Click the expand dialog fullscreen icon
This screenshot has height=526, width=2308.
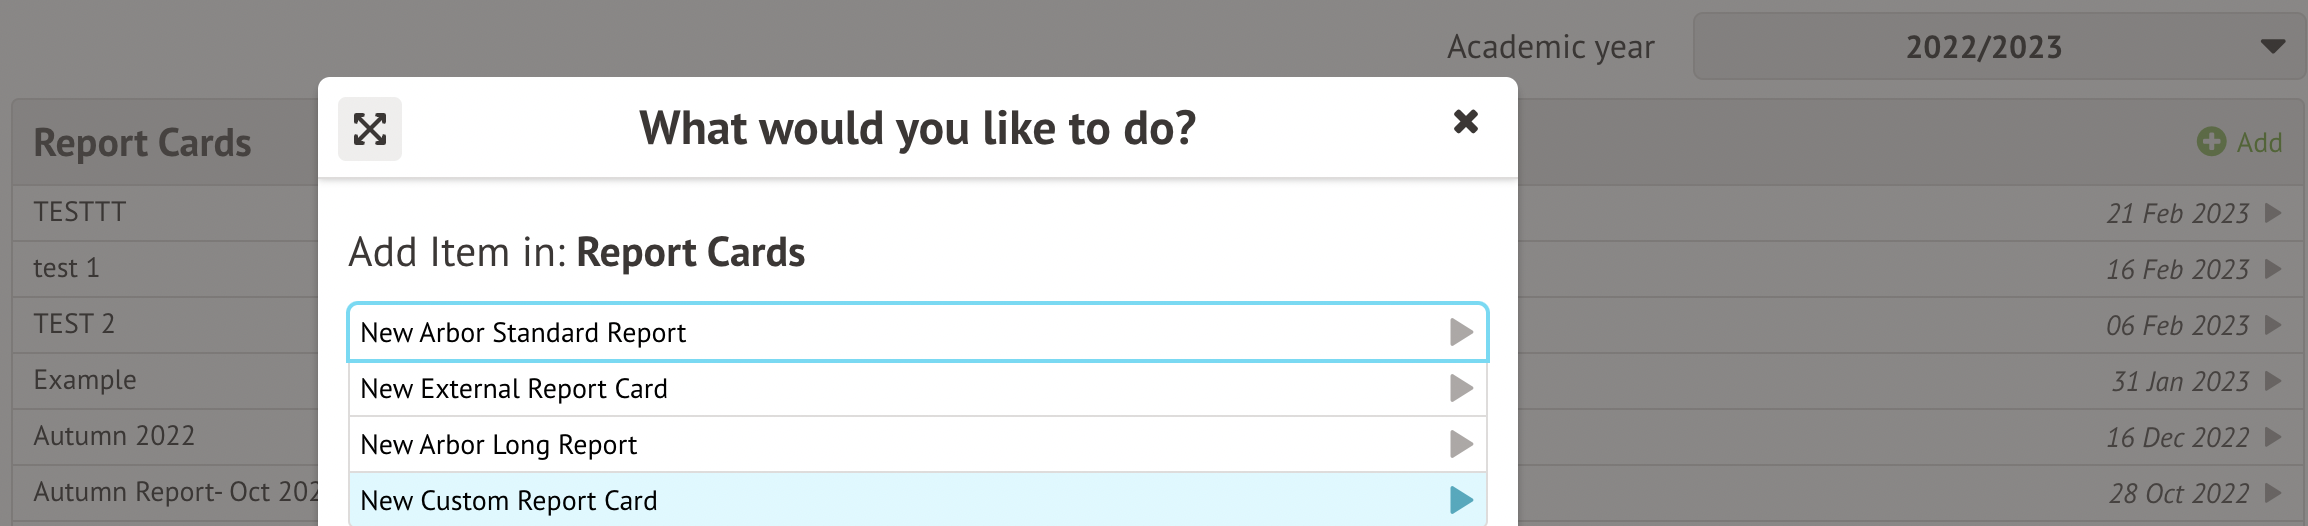[370, 129]
